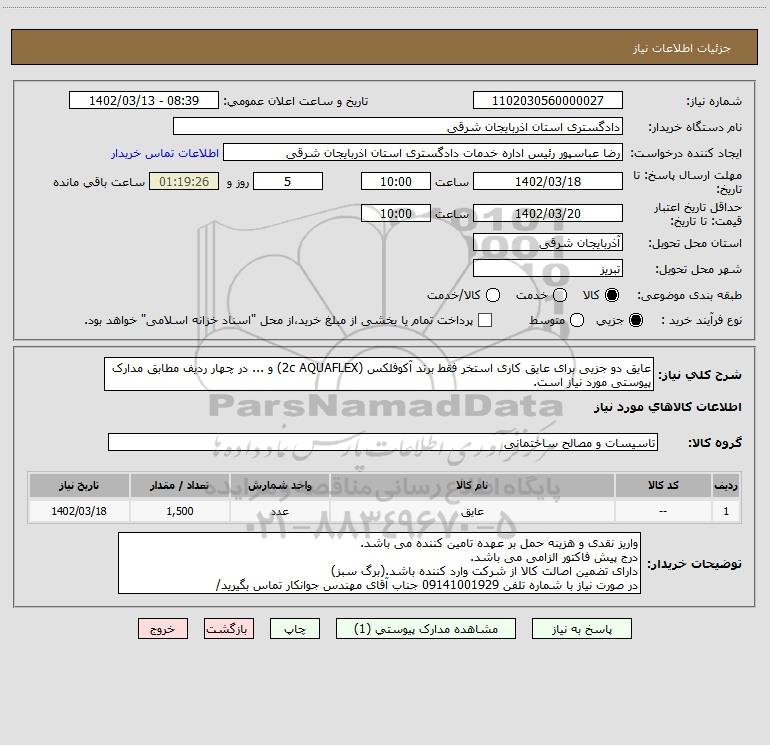Click تعداد / مقدار column header
The height and width of the screenshot is (745, 770).
coord(179,485)
